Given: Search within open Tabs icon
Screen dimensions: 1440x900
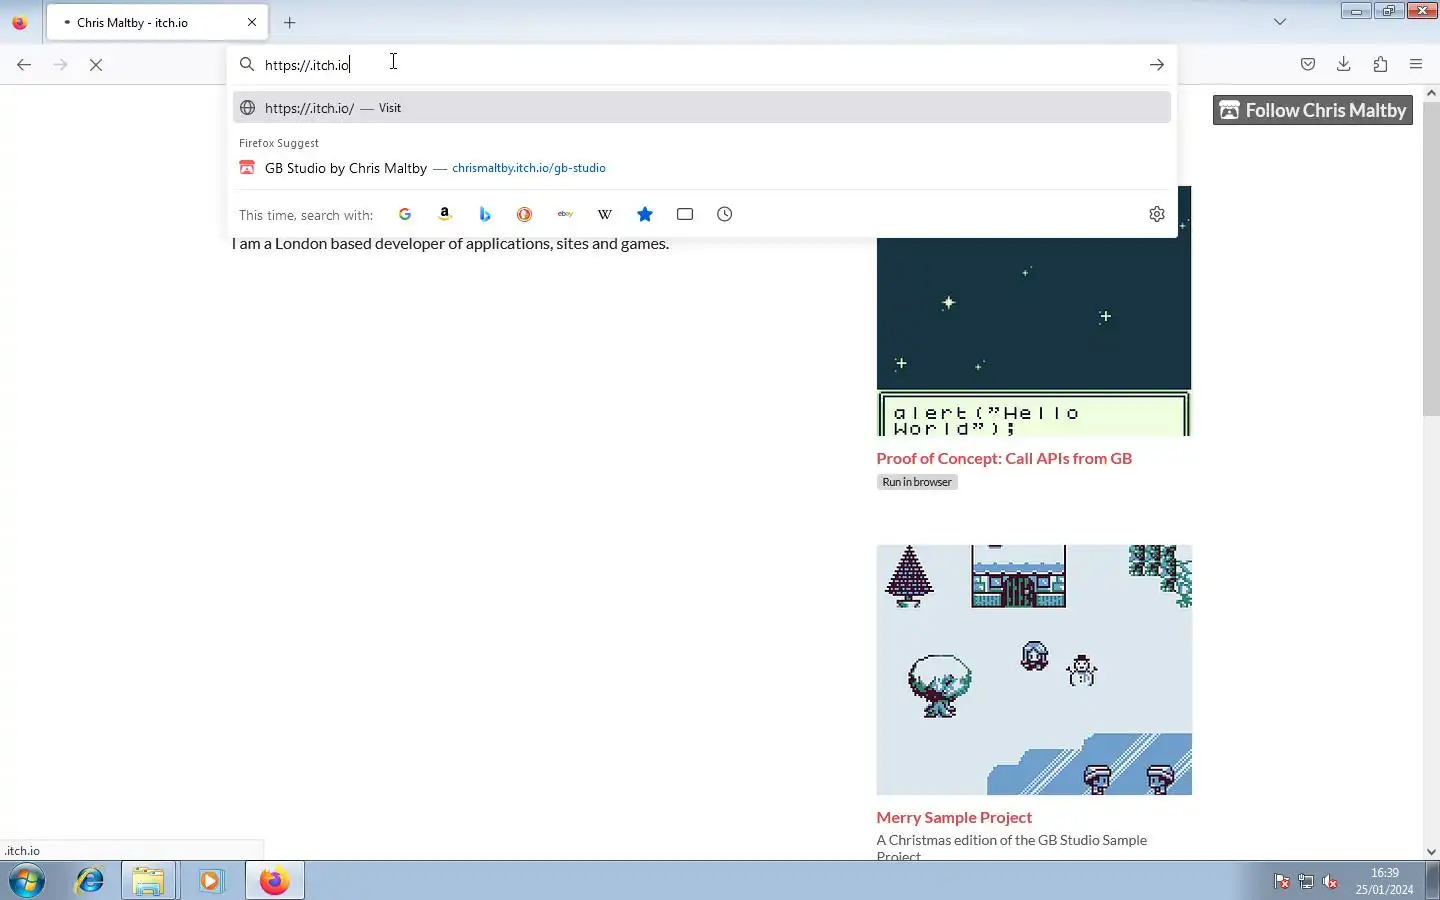Looking at the screenshot, I should (685, 214).
